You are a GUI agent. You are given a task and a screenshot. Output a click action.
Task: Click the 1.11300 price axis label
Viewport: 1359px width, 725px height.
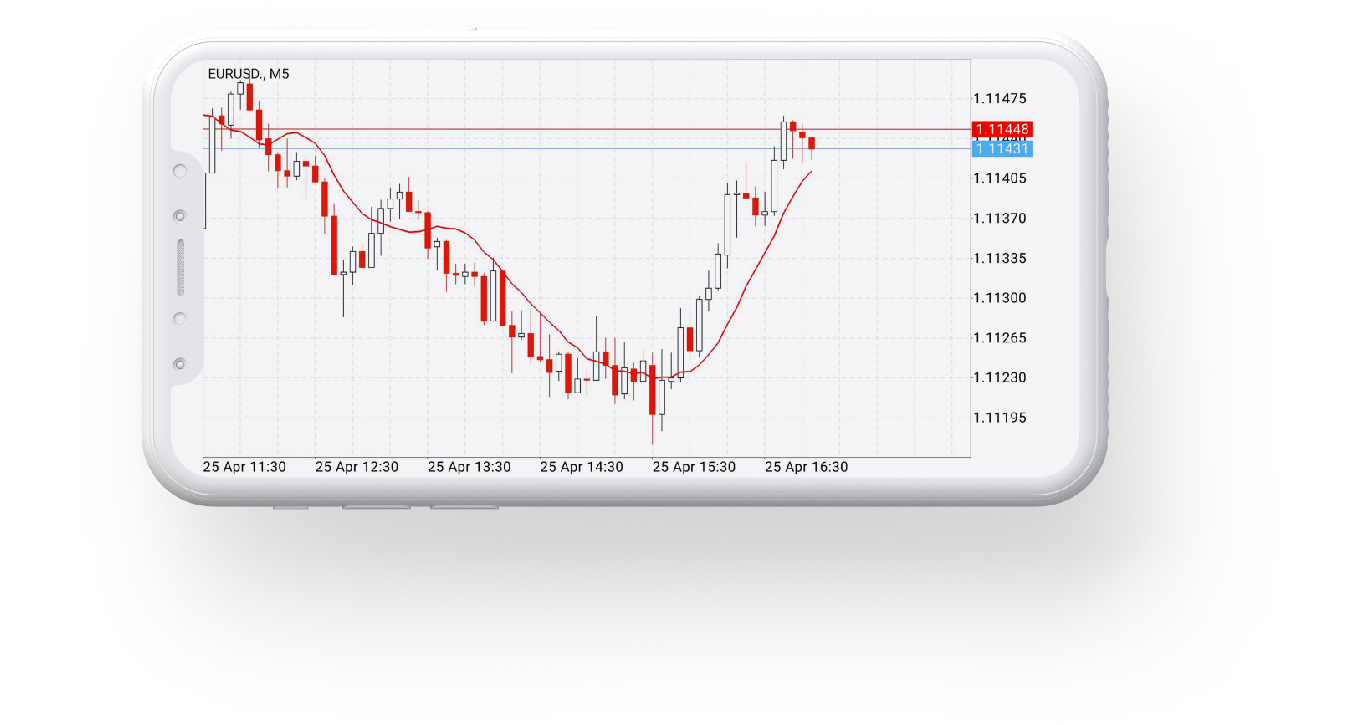pyautogui.click(x=1000, y=298)
